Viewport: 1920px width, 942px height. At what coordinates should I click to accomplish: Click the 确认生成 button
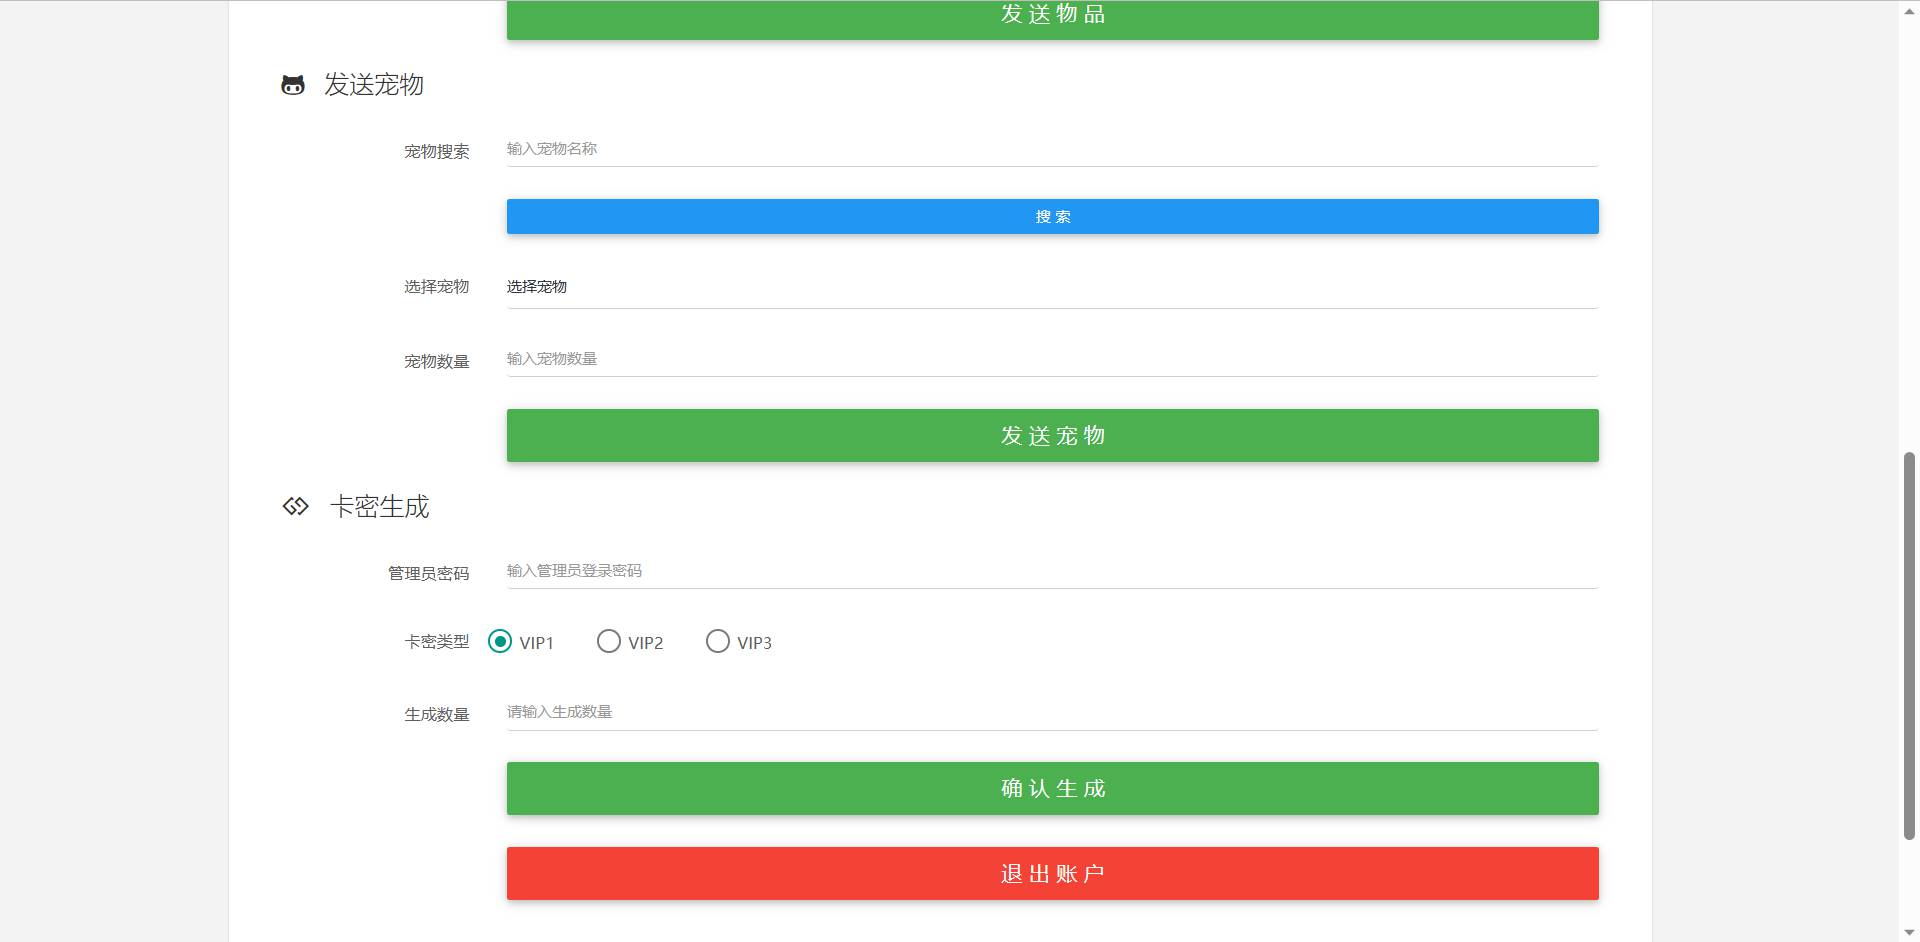pyautogui.click(x=1052, y=788)
